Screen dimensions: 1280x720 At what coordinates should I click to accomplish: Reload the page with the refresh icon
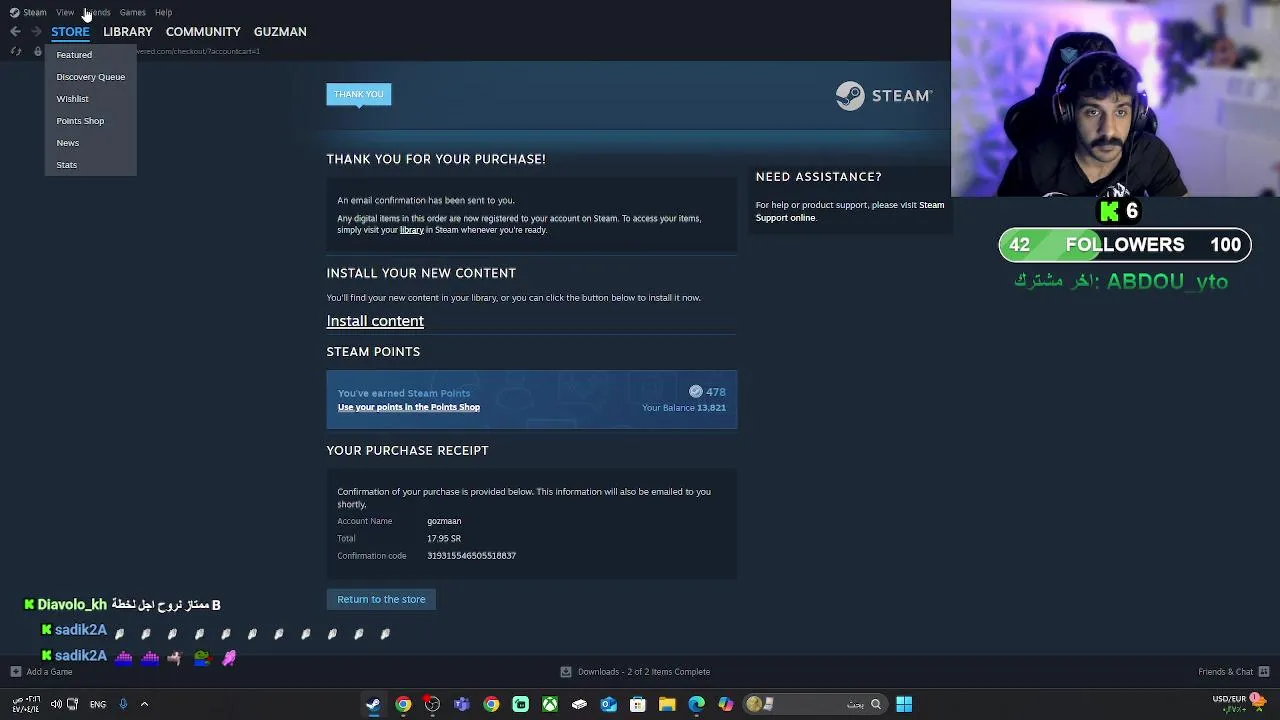(x=15, y=52)
